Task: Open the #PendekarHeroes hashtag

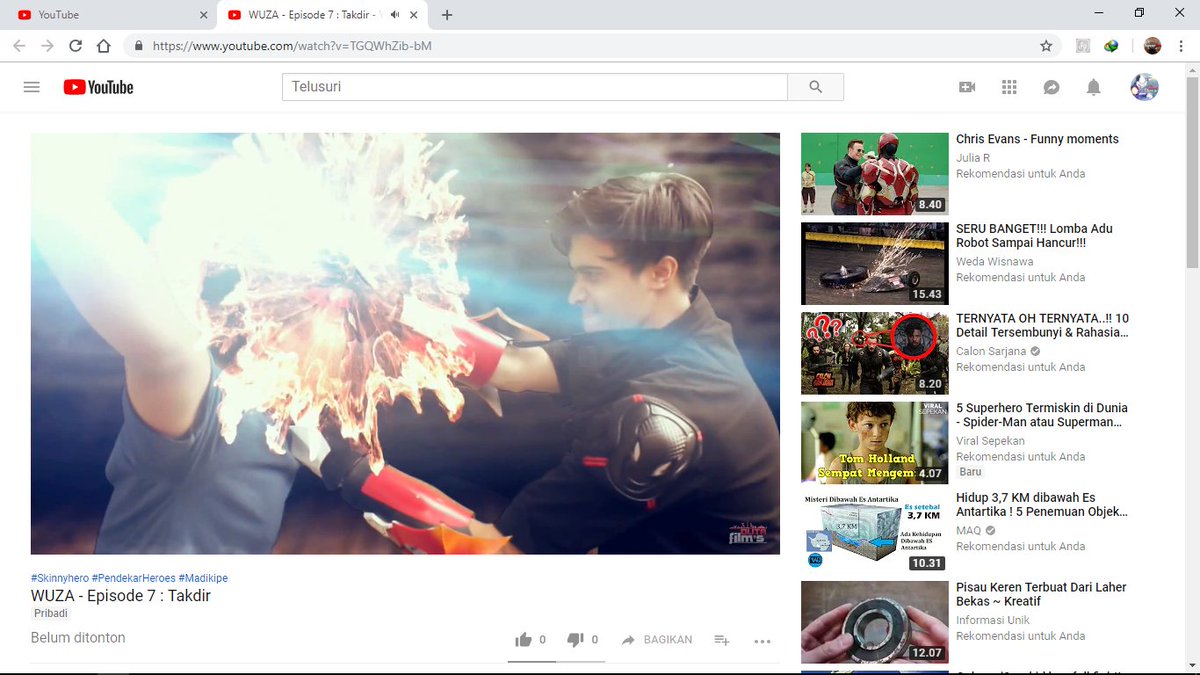Action: pyautogui.click(x=133, y=578)
